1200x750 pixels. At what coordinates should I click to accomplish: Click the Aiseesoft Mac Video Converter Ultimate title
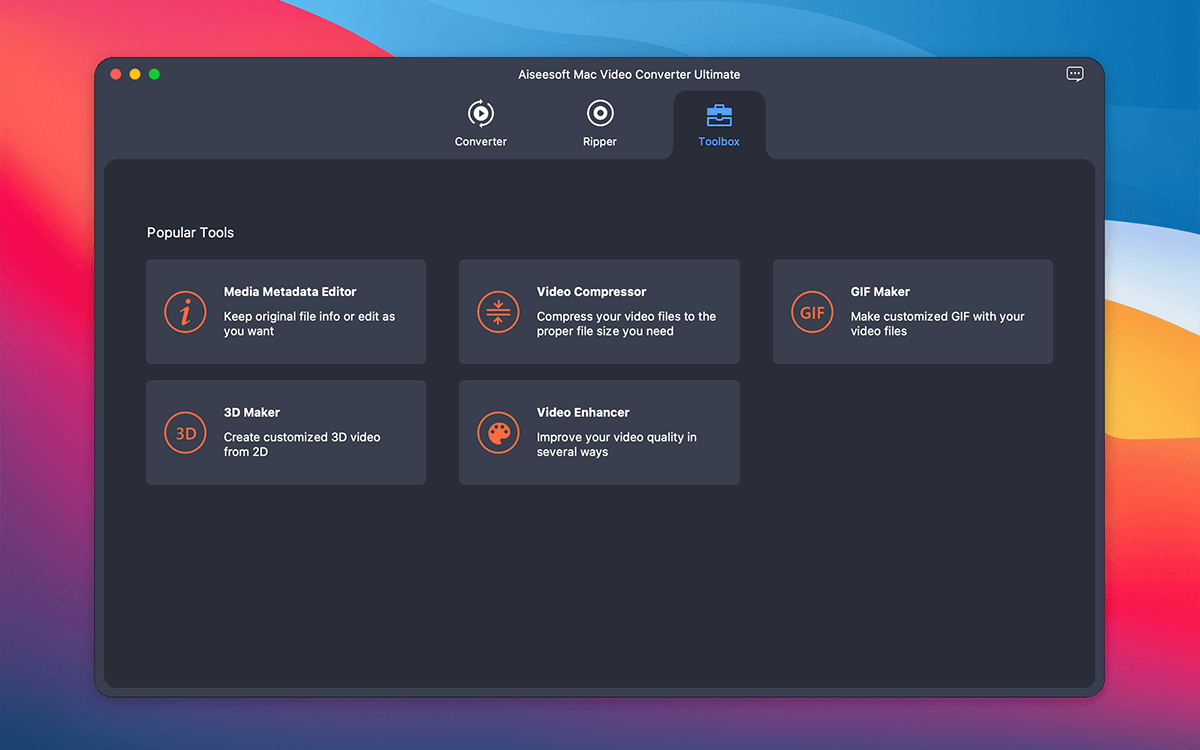[x=629, y=74]
